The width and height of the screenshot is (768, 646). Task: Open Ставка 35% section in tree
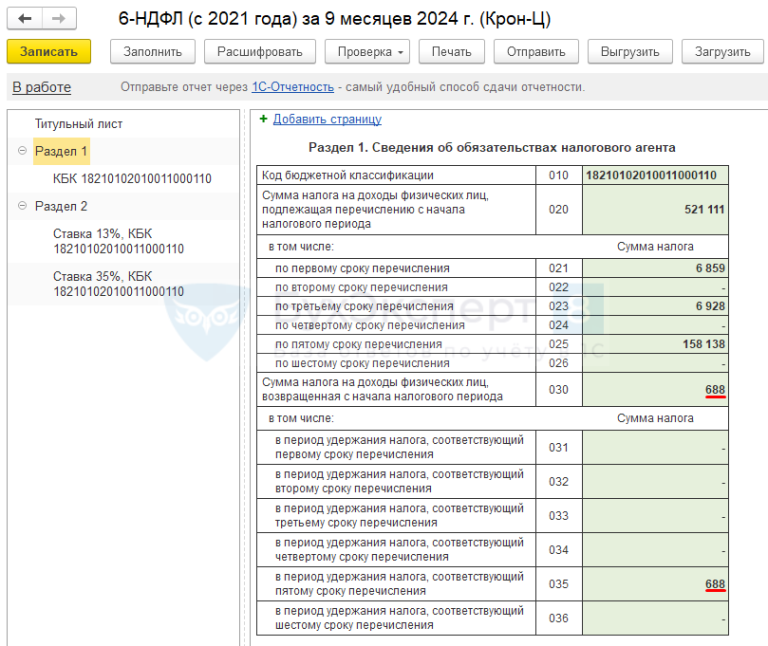117,283
